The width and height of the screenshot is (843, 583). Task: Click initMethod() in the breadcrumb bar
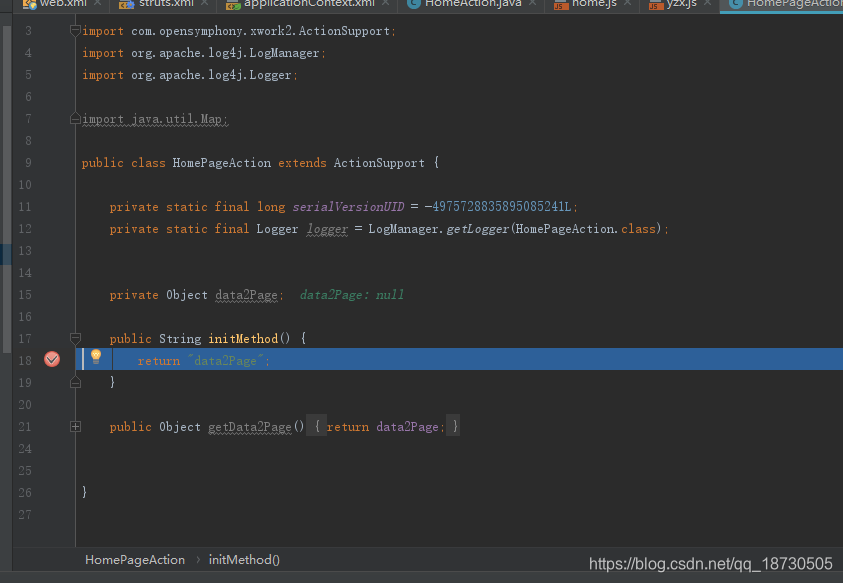click(244, 560)
